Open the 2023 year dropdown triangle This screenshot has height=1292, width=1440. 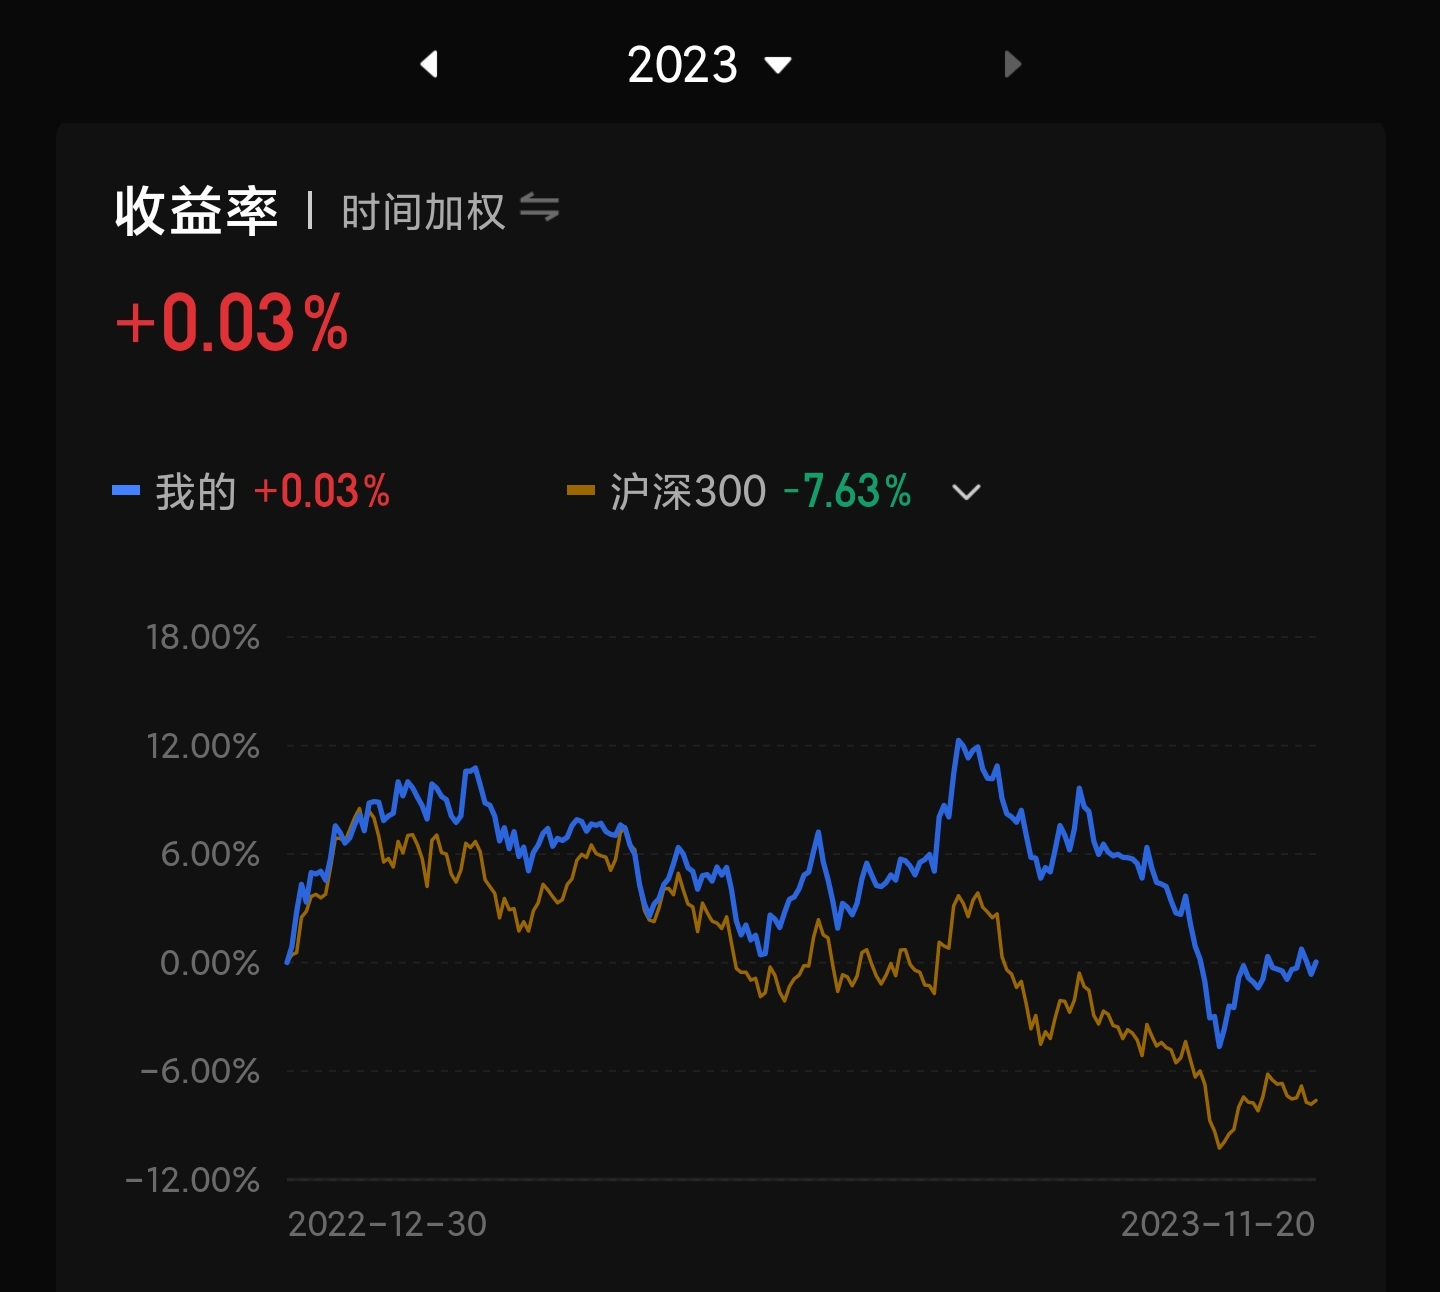pos(778,66)
